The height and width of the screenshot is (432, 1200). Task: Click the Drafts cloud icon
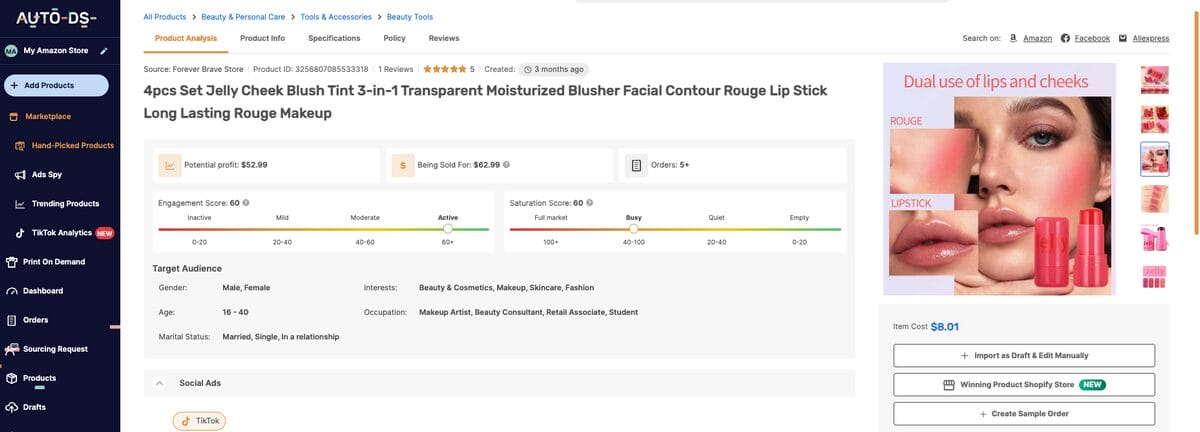pyautogui.click(x=12, y=407)
